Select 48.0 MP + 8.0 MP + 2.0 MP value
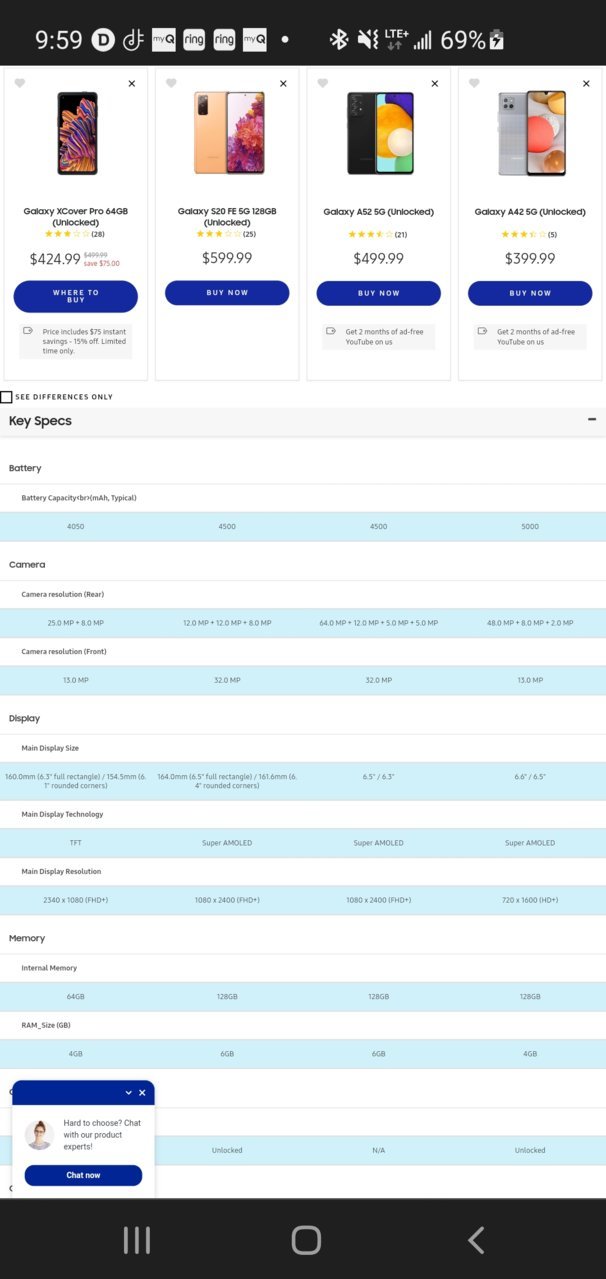The image size is (606, 1279). (x=530, y=623)
